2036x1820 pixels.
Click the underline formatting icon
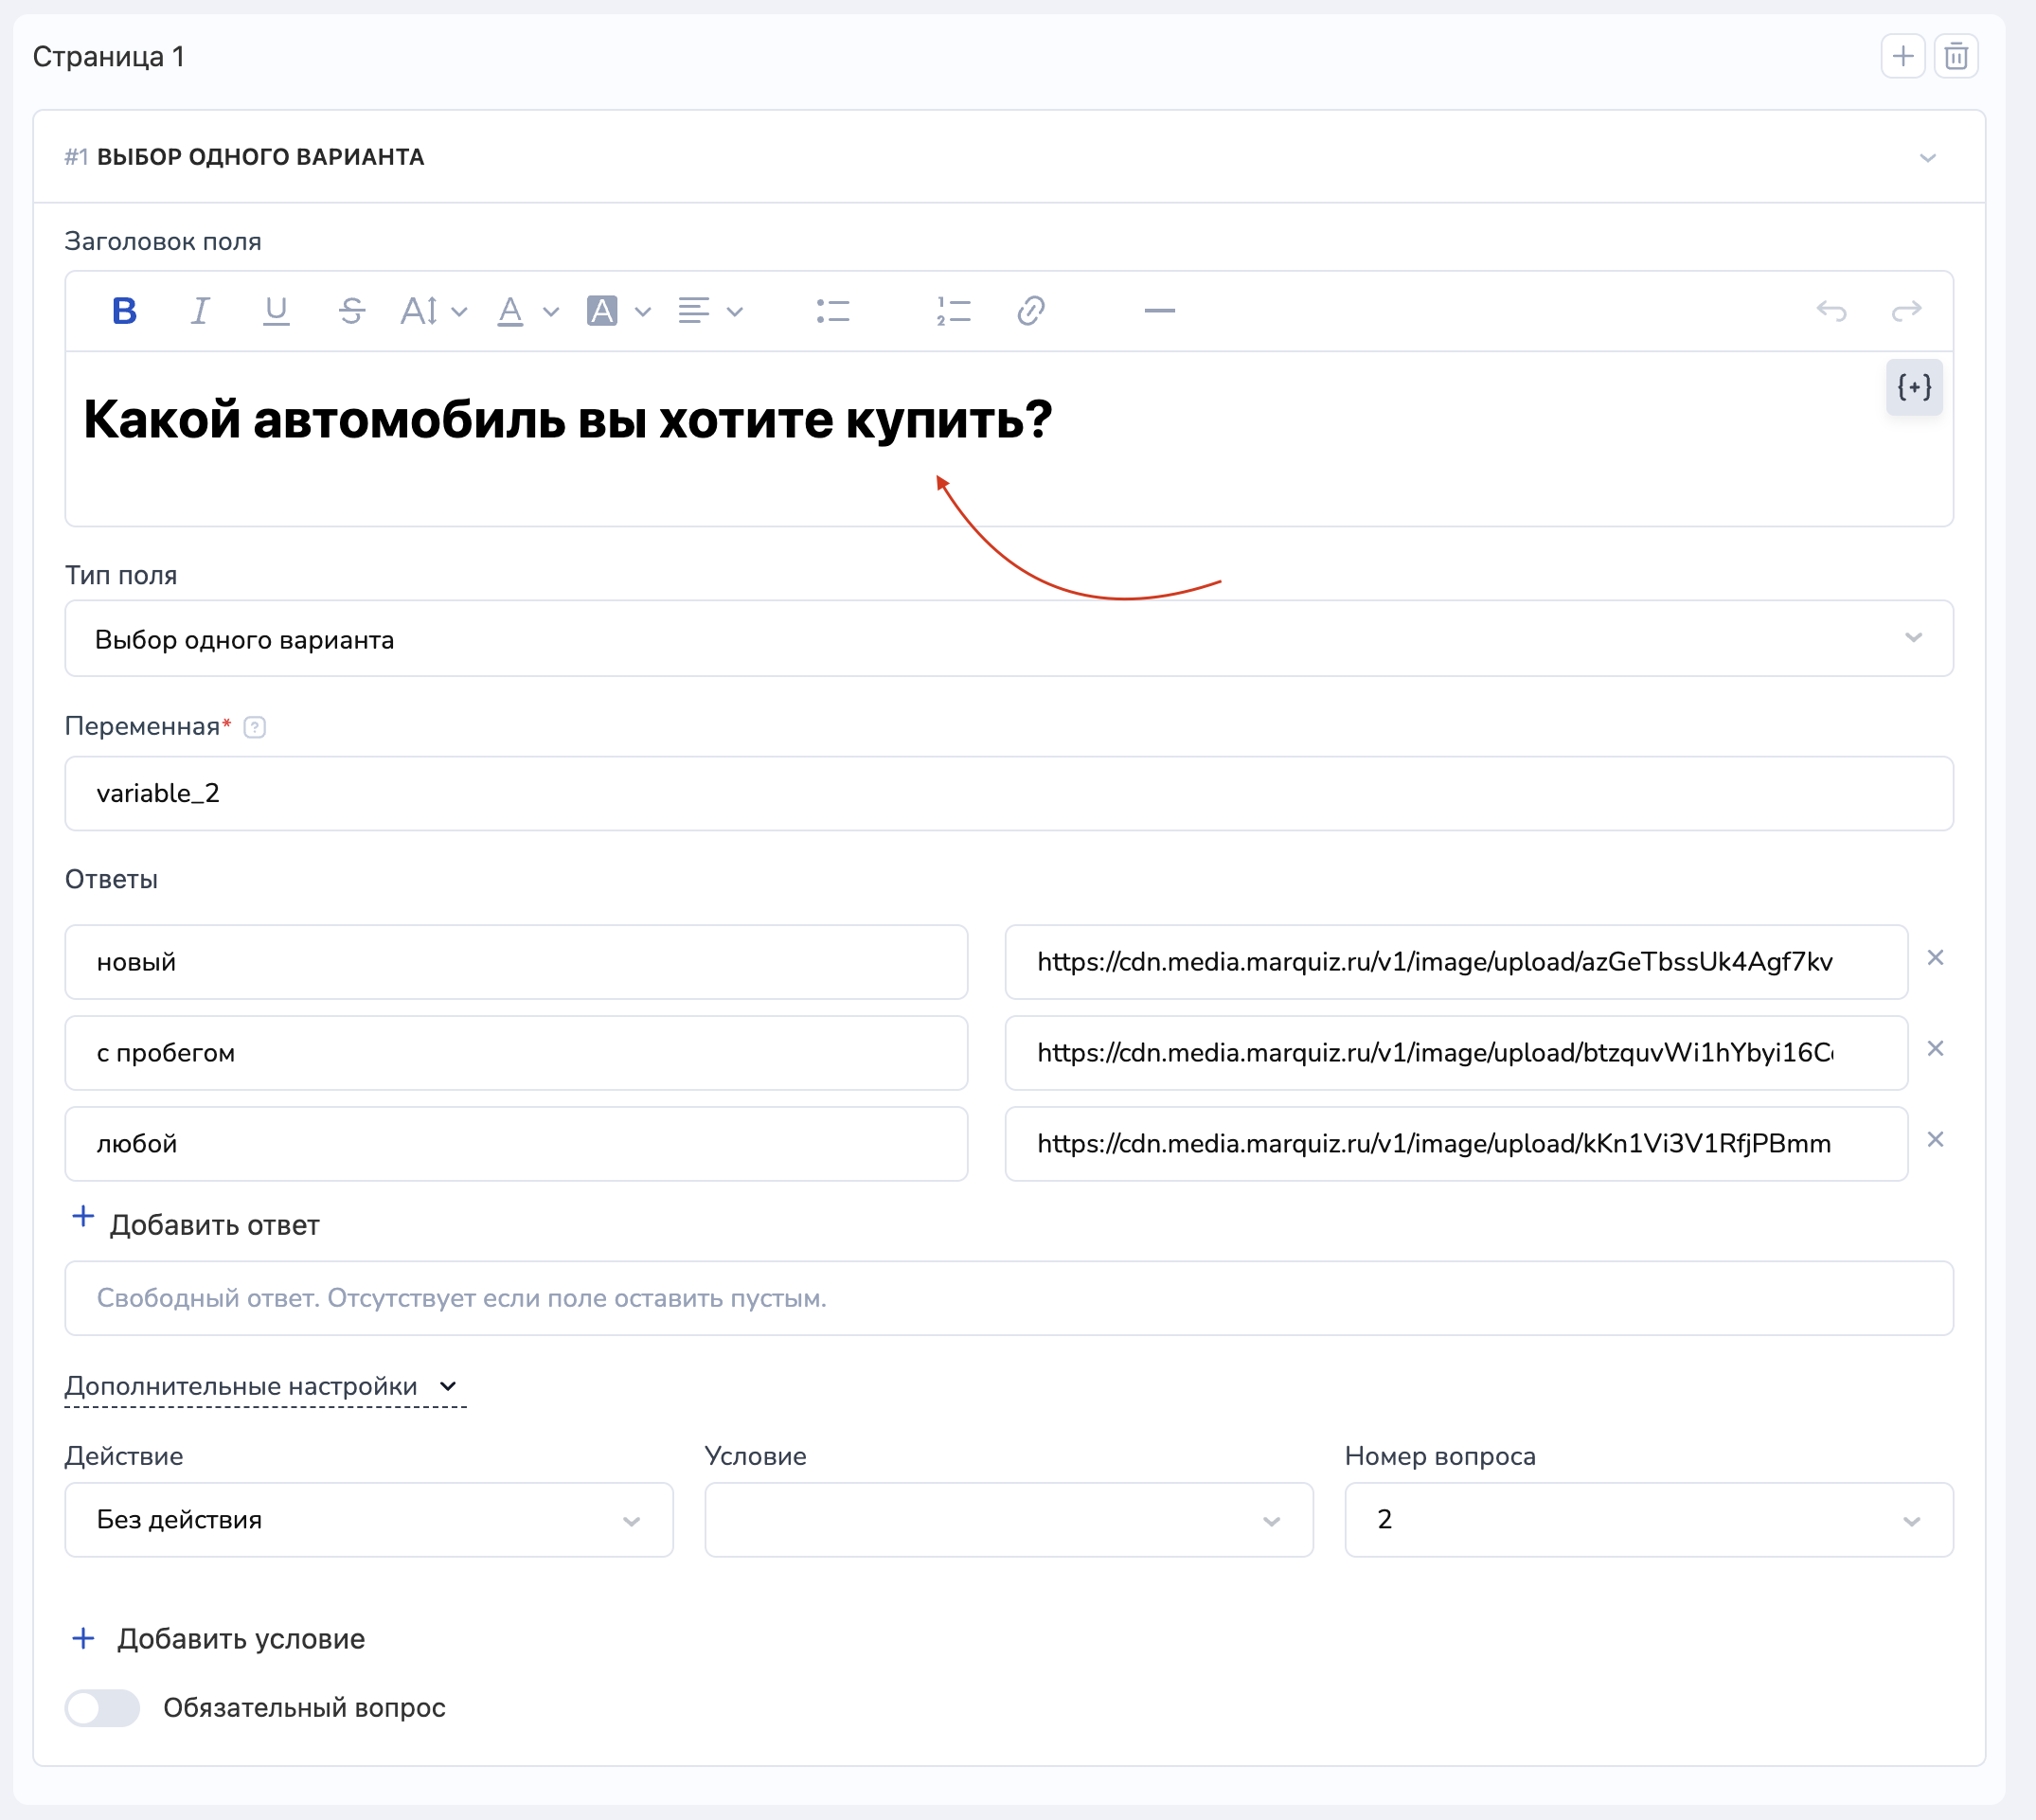tap(276, 311)
